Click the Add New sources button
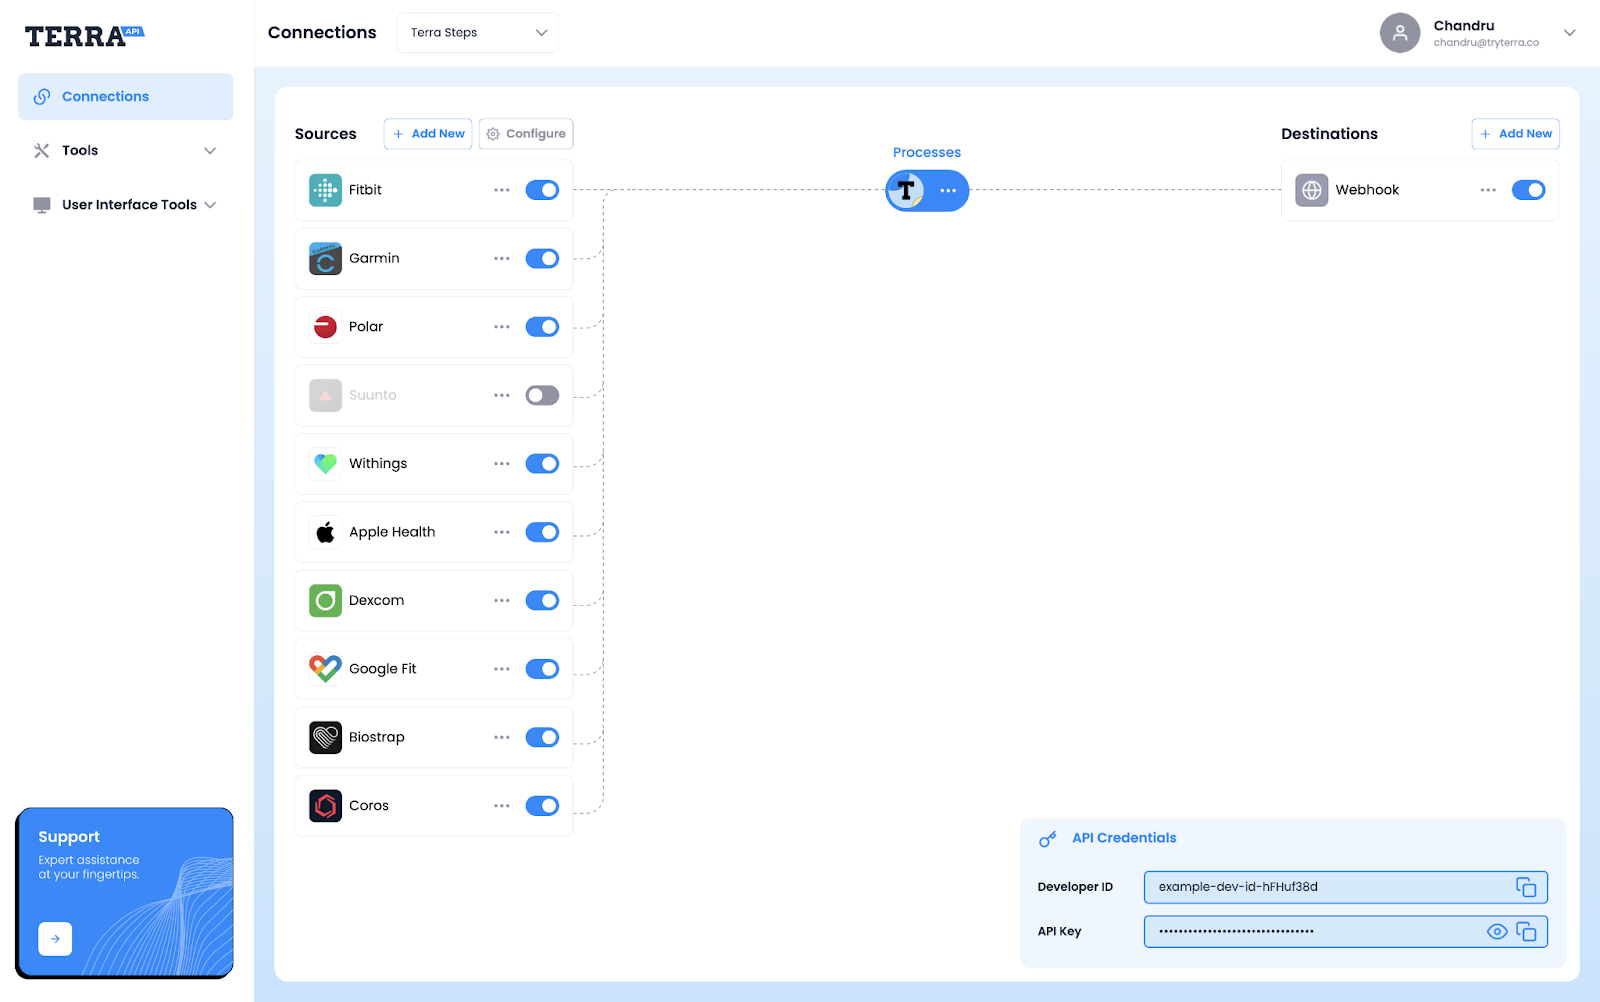The width and height of the screenshot is (1600, 1002). pyautogui.click(x=427, y=133)
